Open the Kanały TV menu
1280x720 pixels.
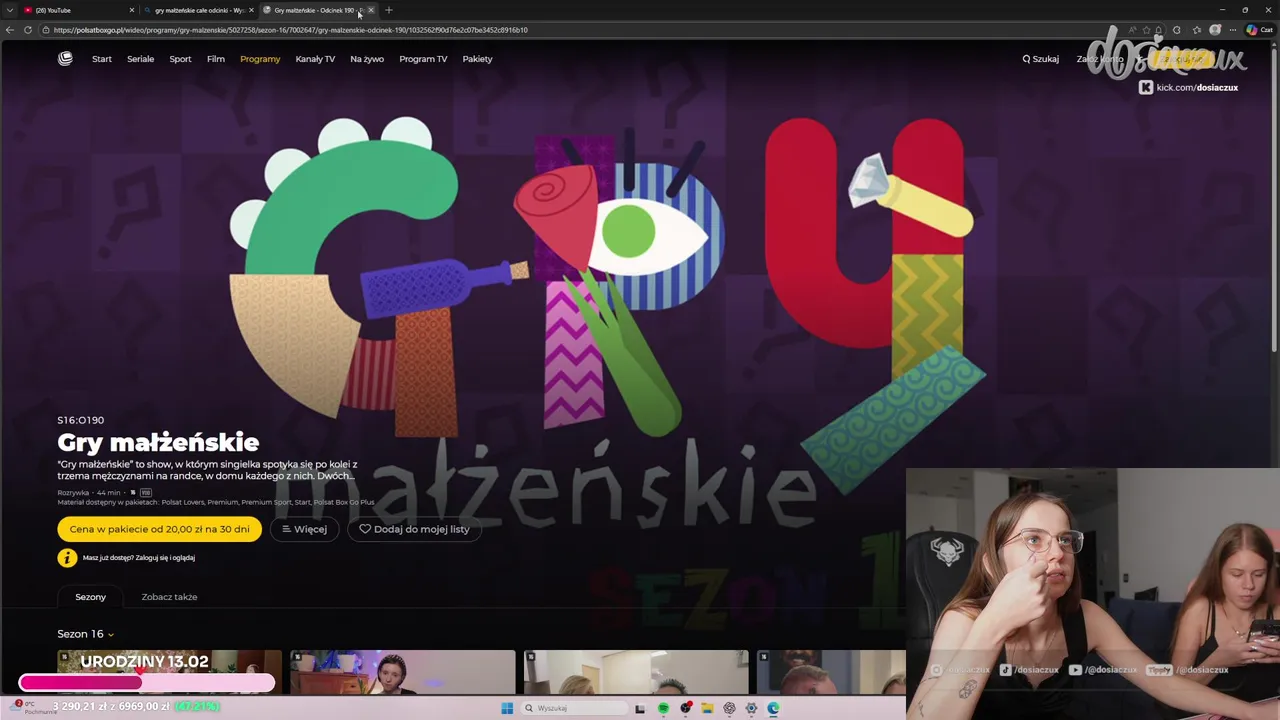(x=315, y=59)
